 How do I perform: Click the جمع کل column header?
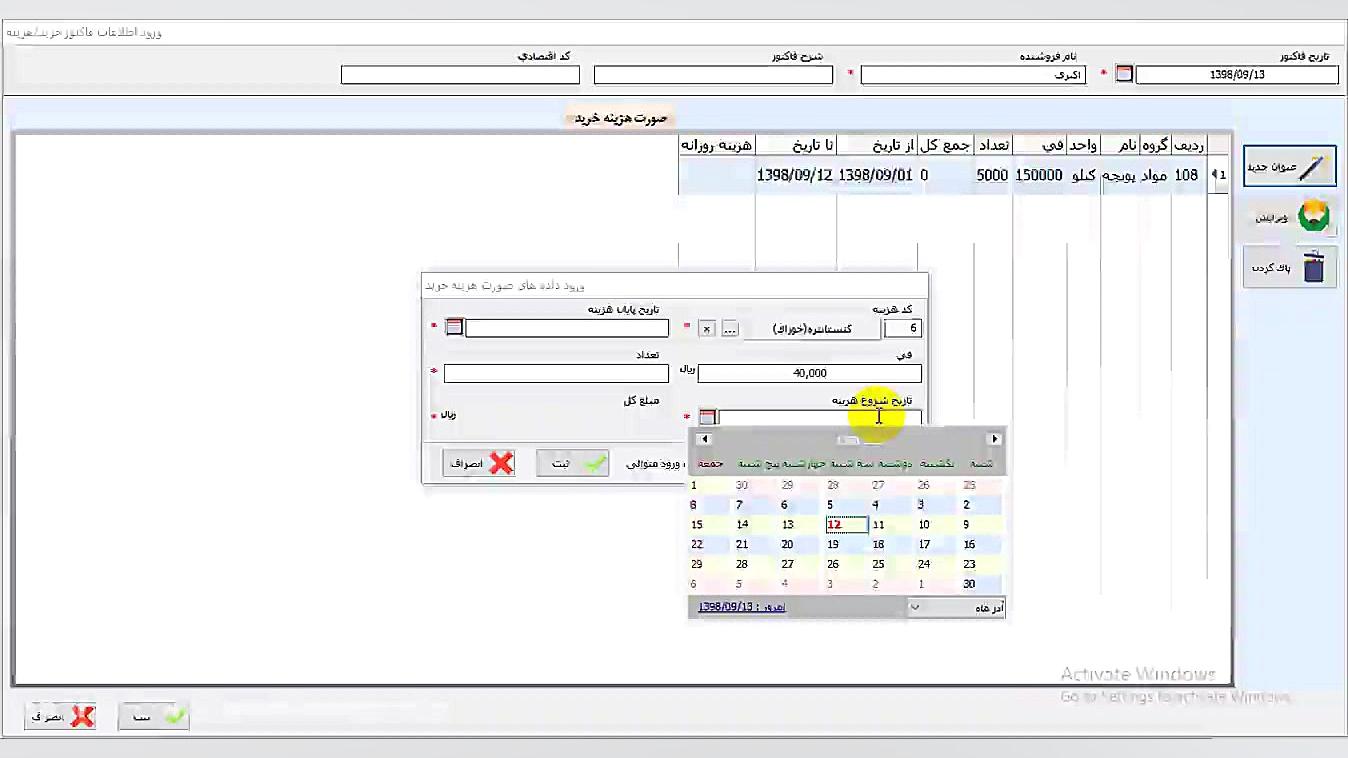[x=945, y=145]
